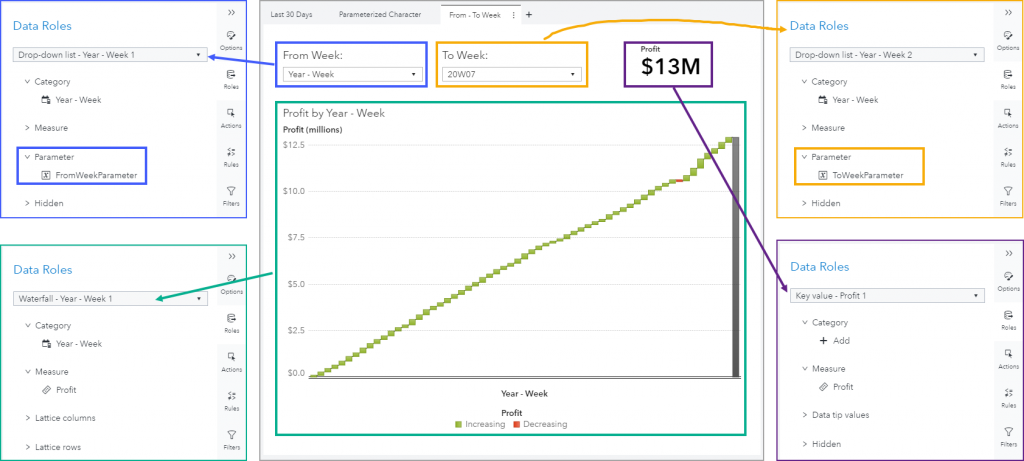Click Add under Category in Key value panel
Screen dimensions: 1024x461
[836, 341]
